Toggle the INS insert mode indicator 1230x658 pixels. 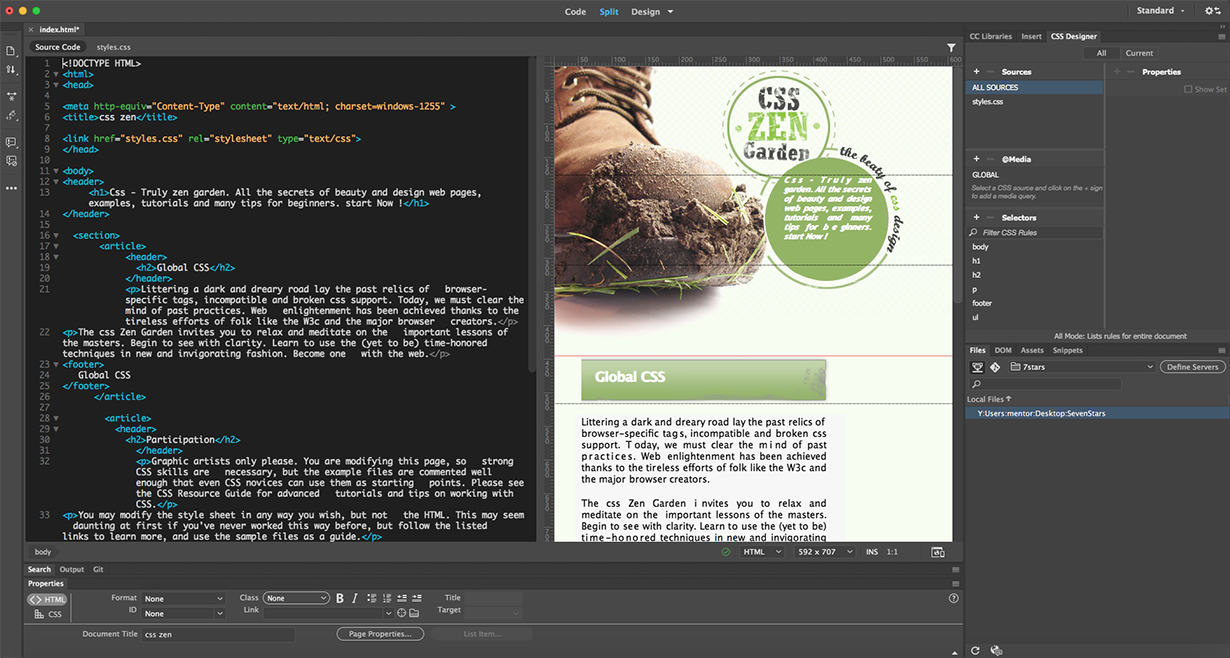872,552
